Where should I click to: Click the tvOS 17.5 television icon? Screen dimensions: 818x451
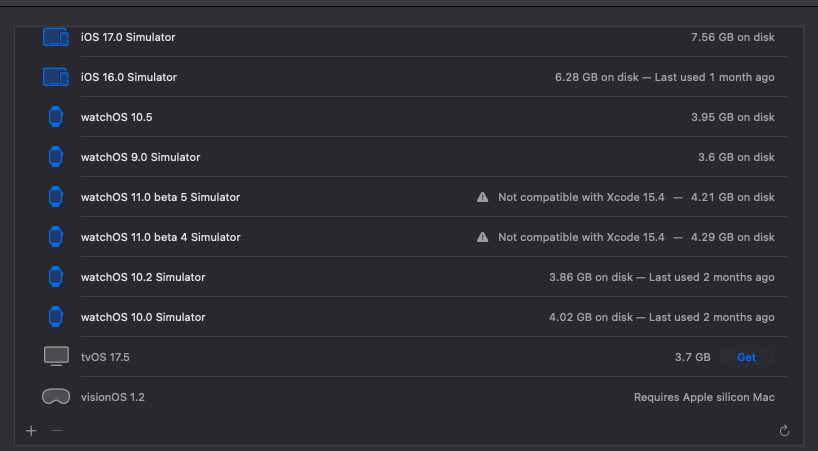coord(56,357)
